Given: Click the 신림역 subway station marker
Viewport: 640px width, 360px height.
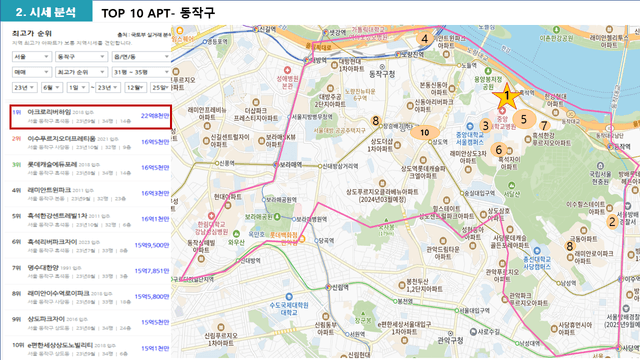Looking at the screenshot, I should [x=328, y=287].
